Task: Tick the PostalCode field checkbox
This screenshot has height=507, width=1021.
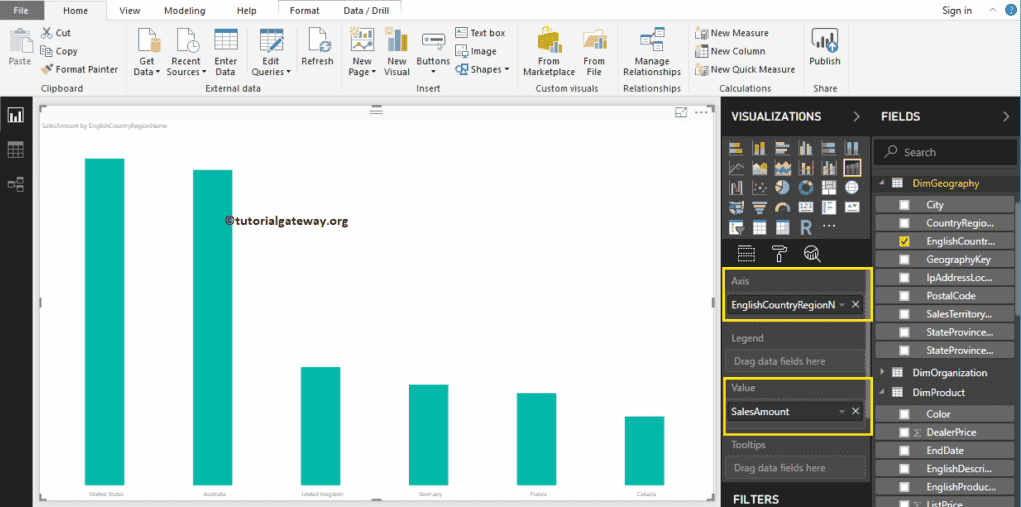Action: pos(904,296)
